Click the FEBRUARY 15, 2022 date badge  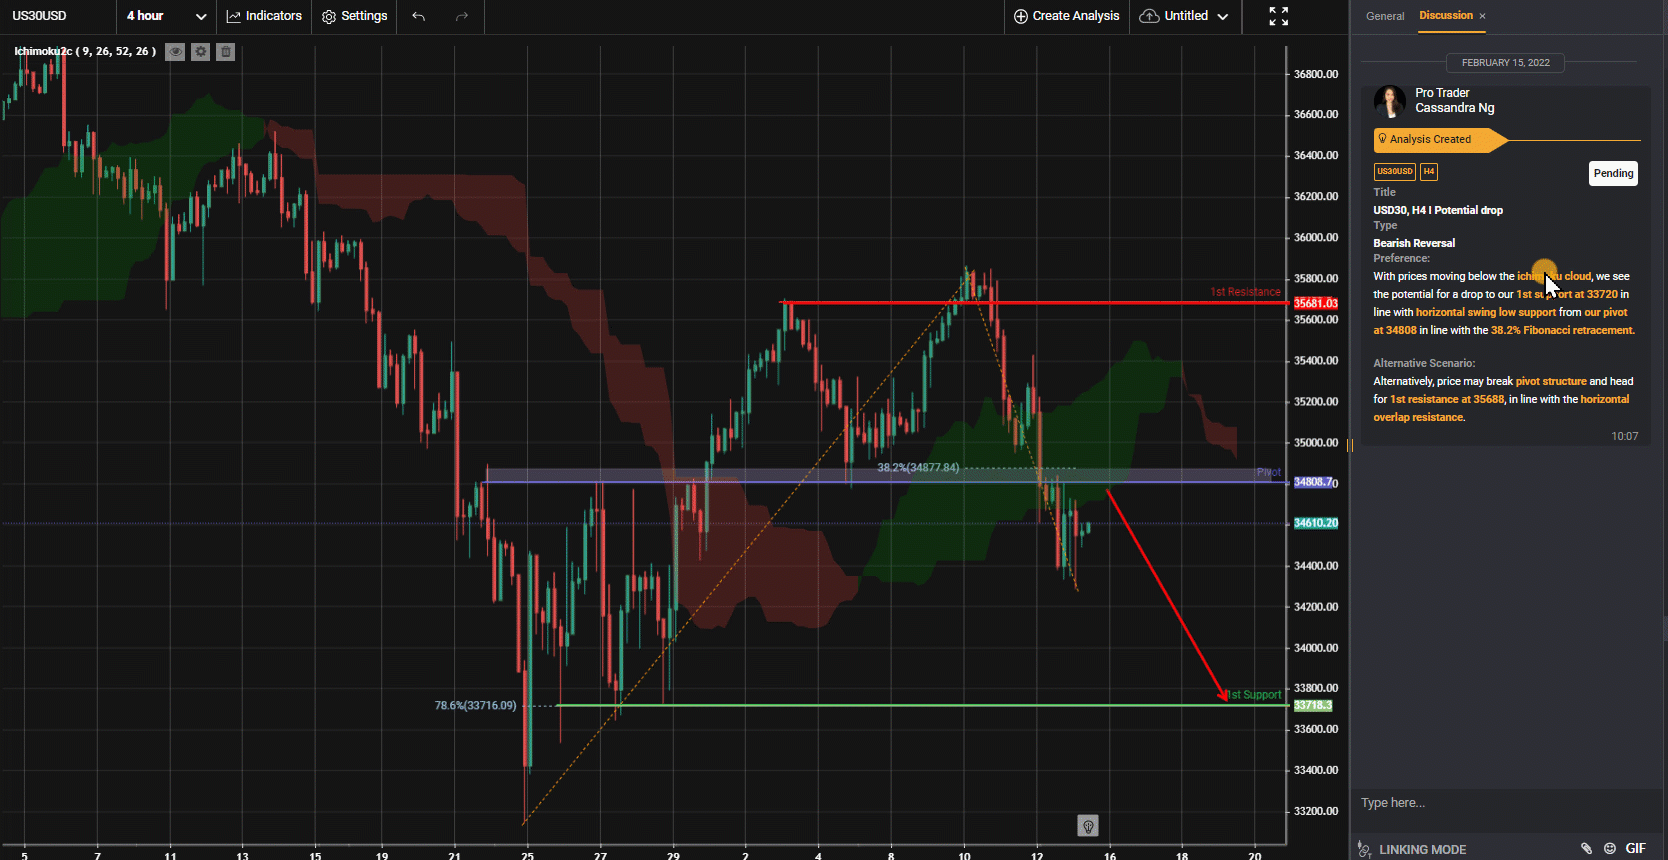click(1505, 63)
